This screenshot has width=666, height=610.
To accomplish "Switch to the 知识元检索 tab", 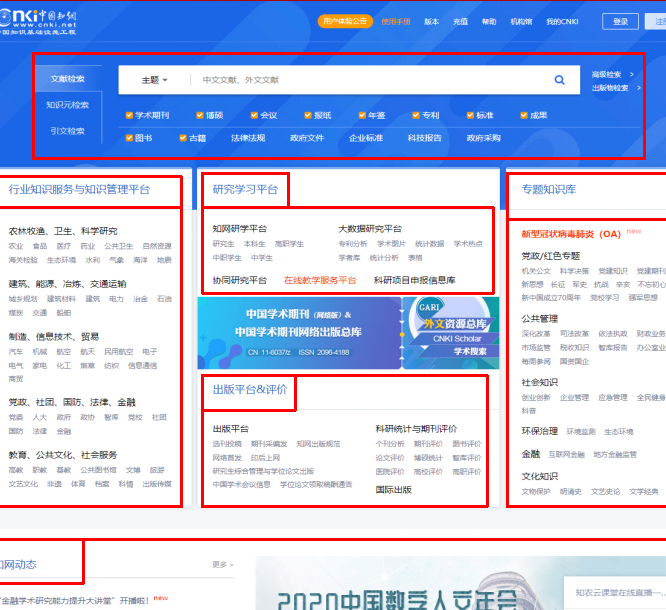I will click(68, 104).
